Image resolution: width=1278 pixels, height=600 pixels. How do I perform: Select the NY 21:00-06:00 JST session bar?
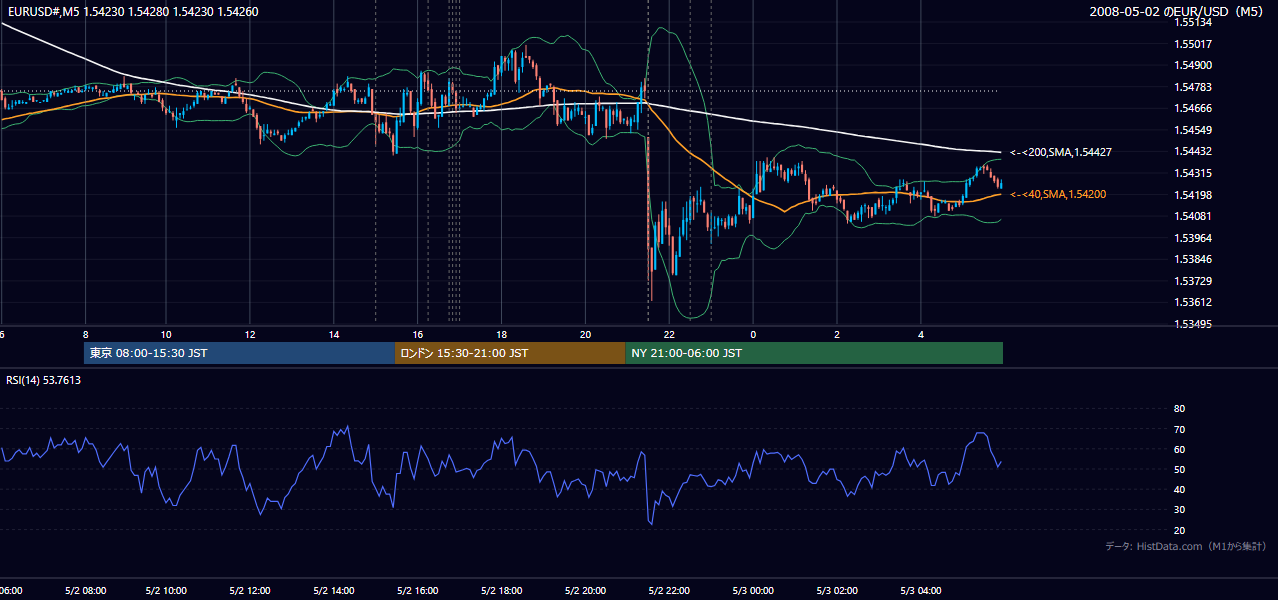click(x=814, y=353)
